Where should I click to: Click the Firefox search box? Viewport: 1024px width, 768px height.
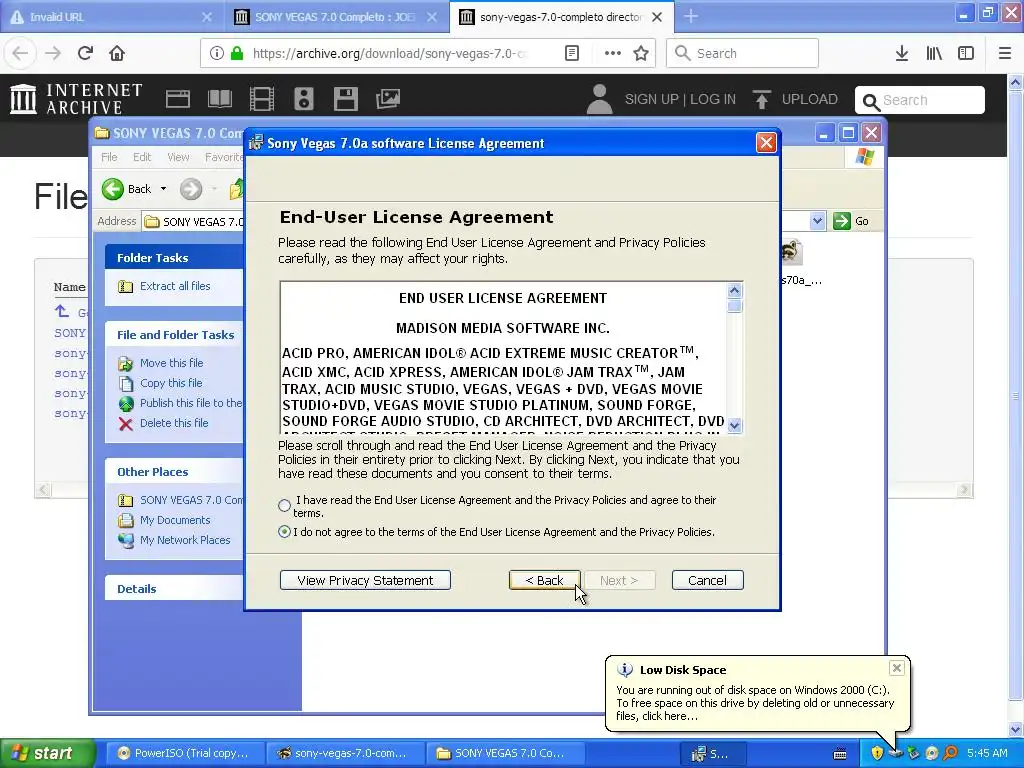[x=743, y=53]
